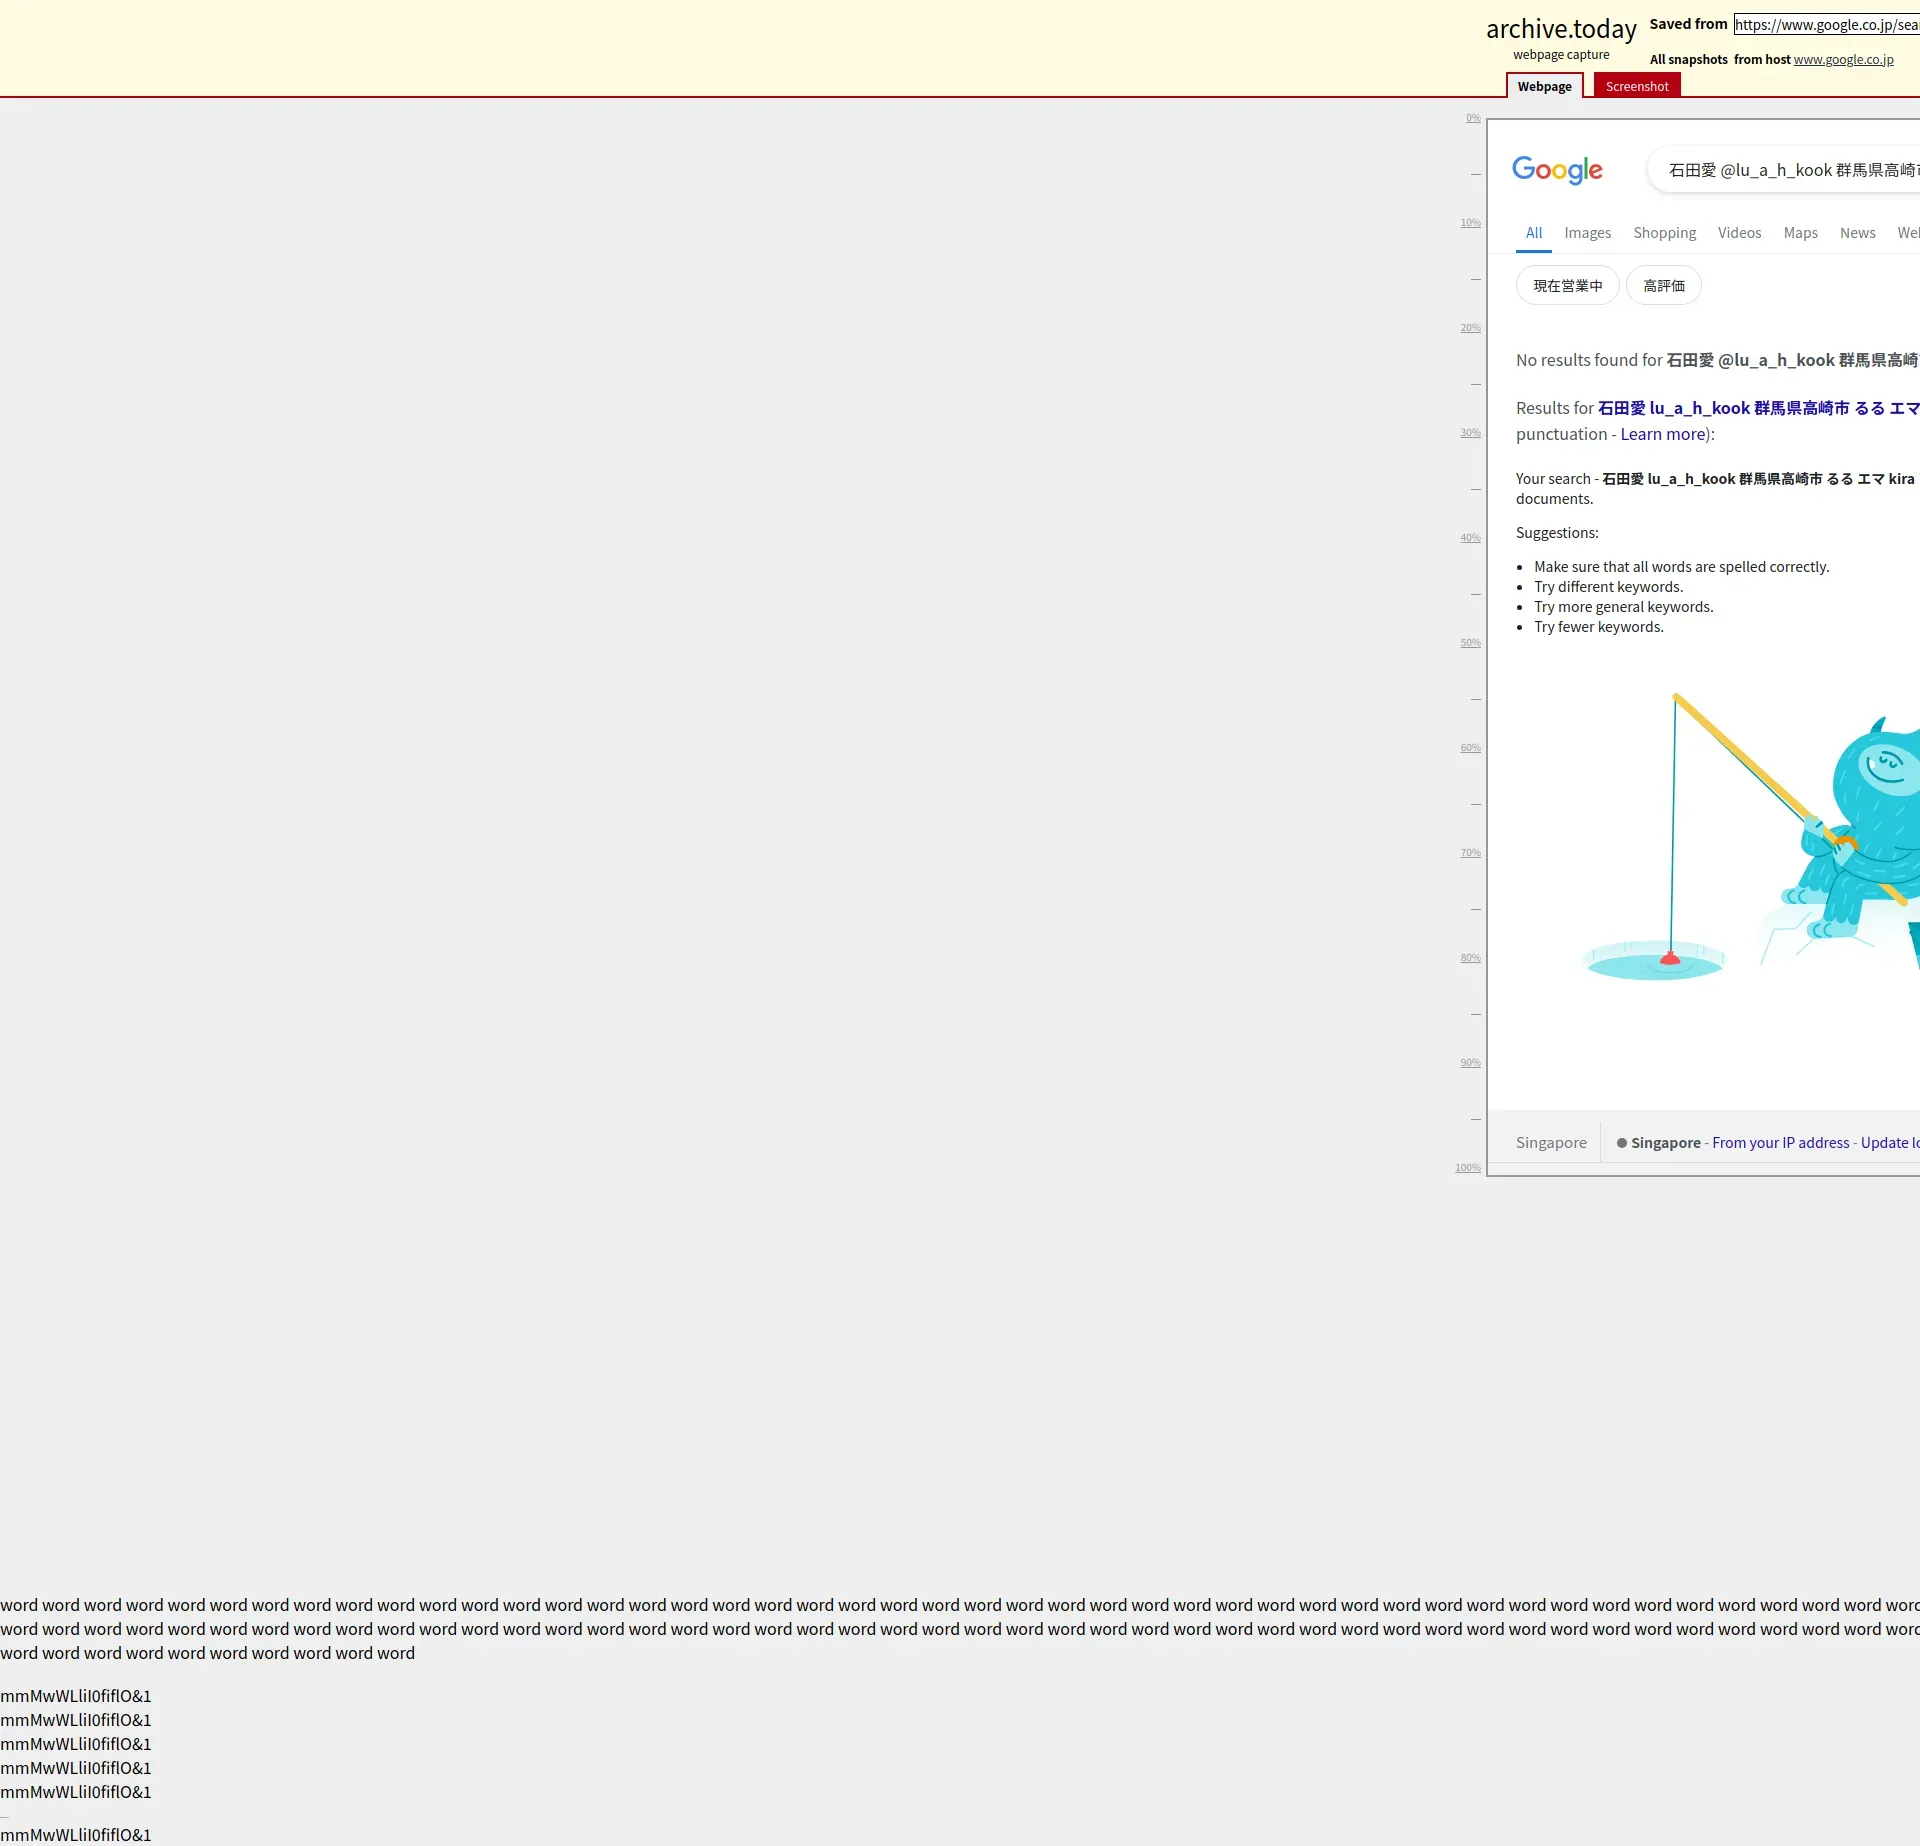Viewport: 1920px width, 1846px height.
Task: Click From your IP address link
Action: pos(1780,1143)
